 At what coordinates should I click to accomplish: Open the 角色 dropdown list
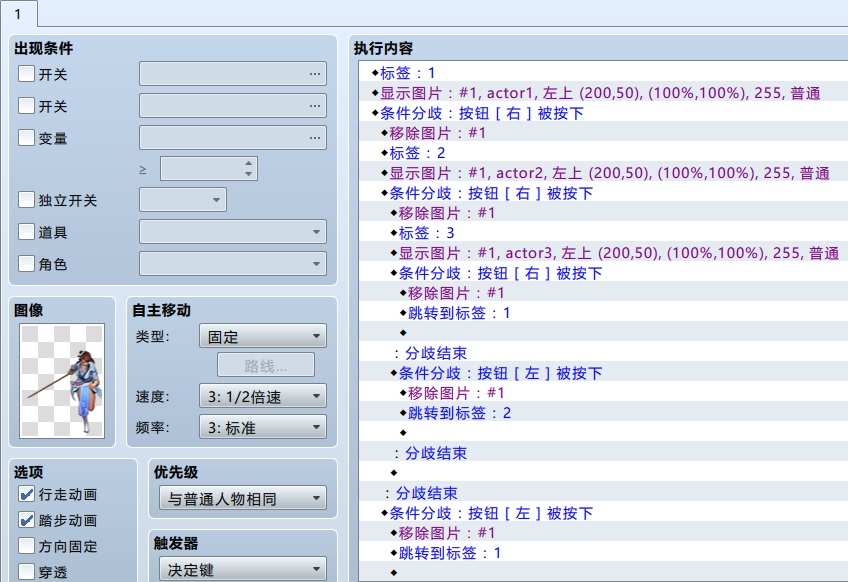point(233,264)
